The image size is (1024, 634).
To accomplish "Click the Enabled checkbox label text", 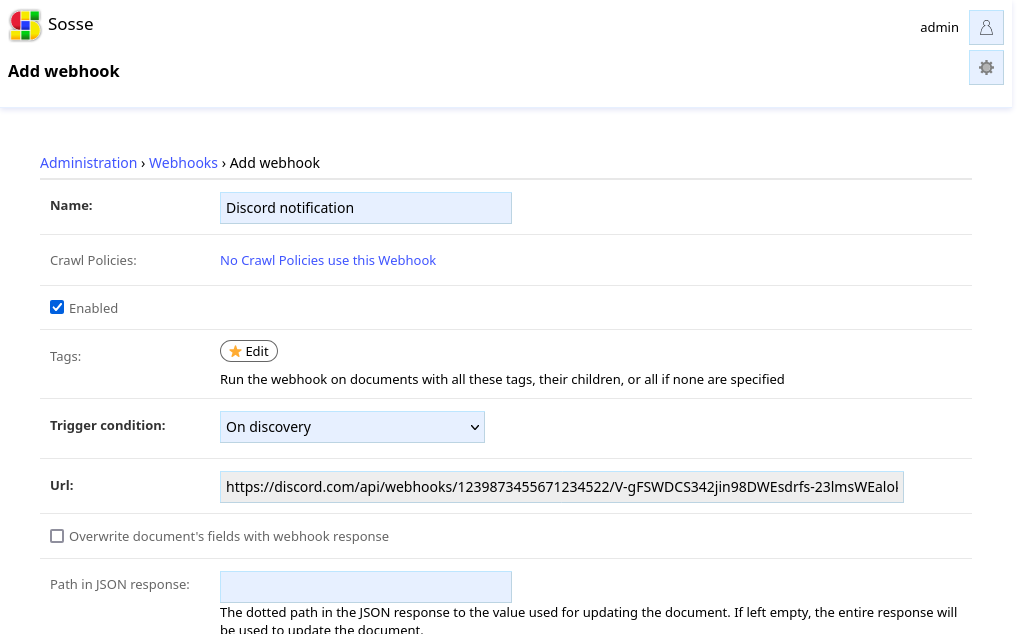I will (x=93, y=308).
